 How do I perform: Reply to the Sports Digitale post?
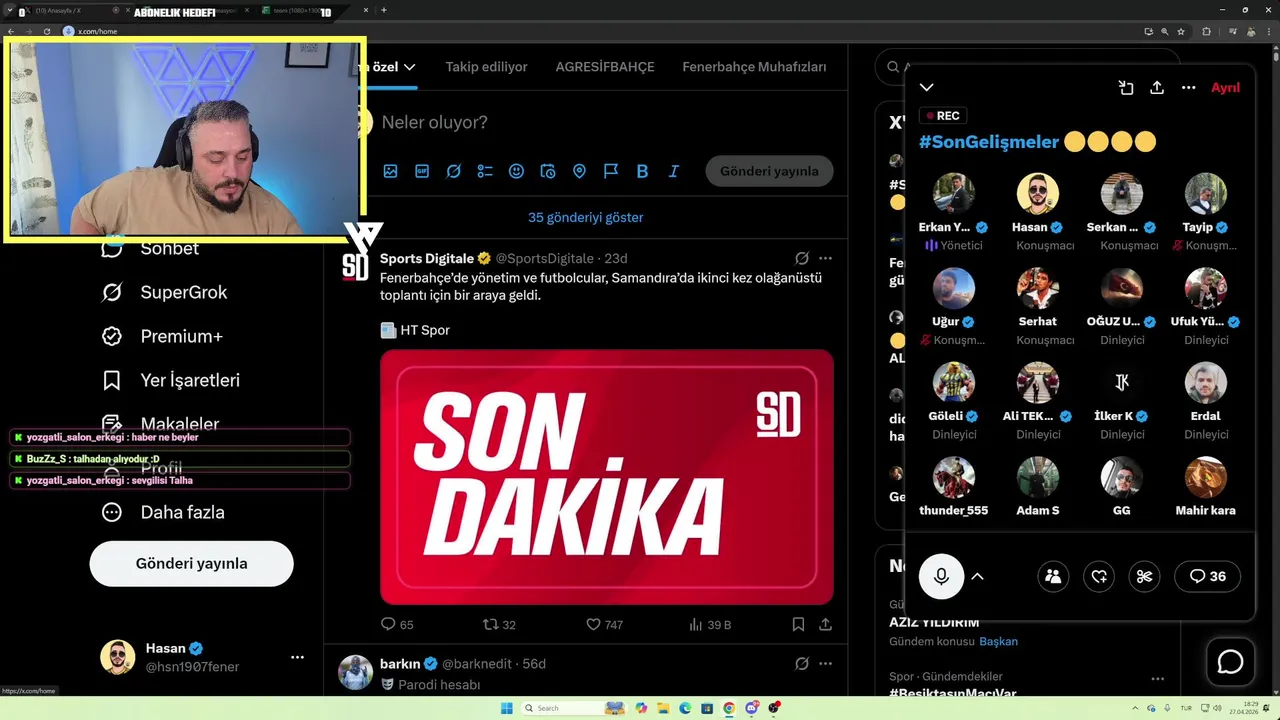(397, 624)
